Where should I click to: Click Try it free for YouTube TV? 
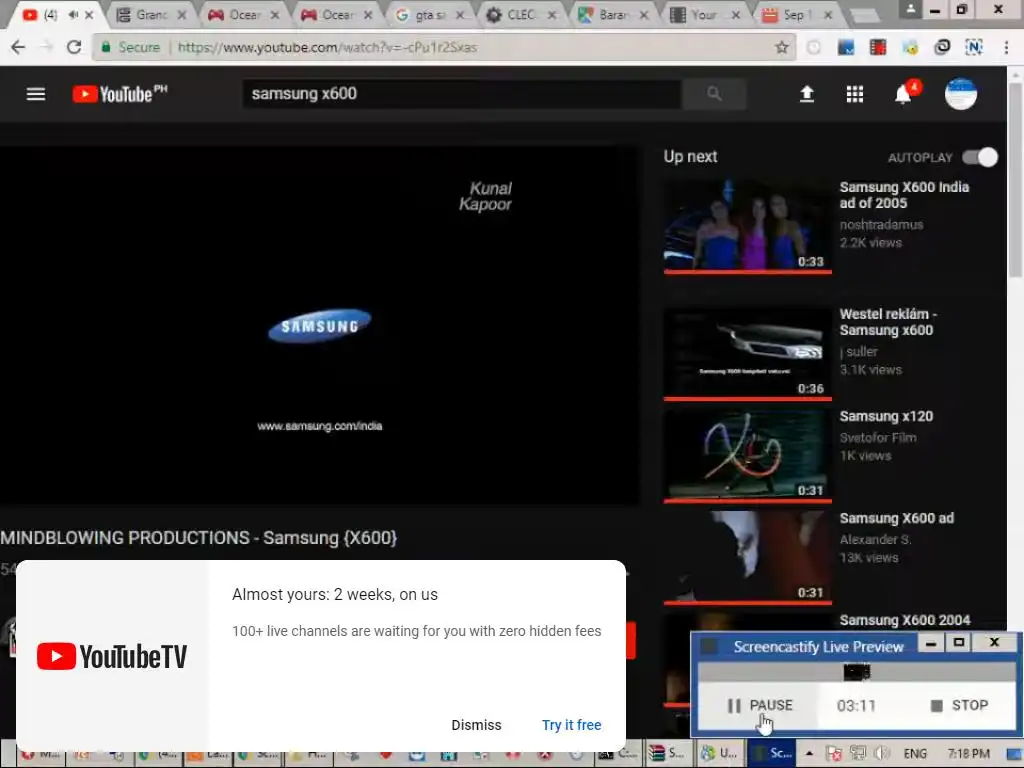coord(571,725)
